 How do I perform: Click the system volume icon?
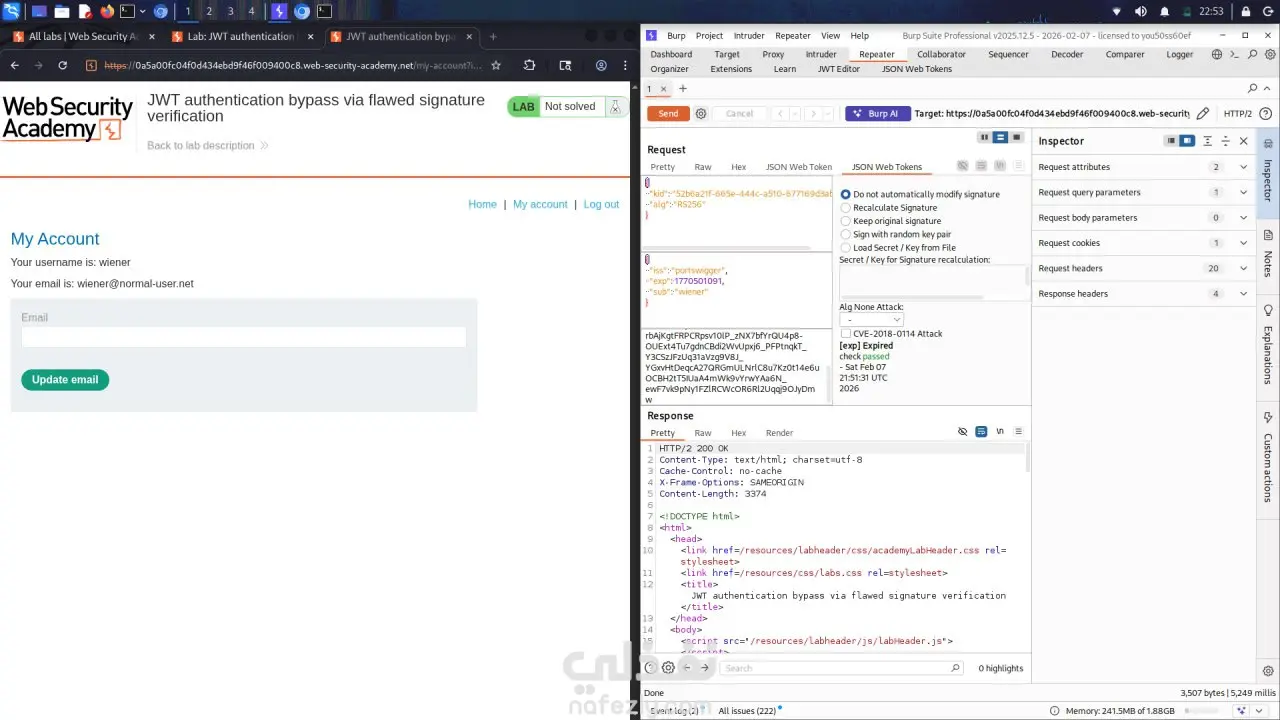click(x=1142, y=12)
